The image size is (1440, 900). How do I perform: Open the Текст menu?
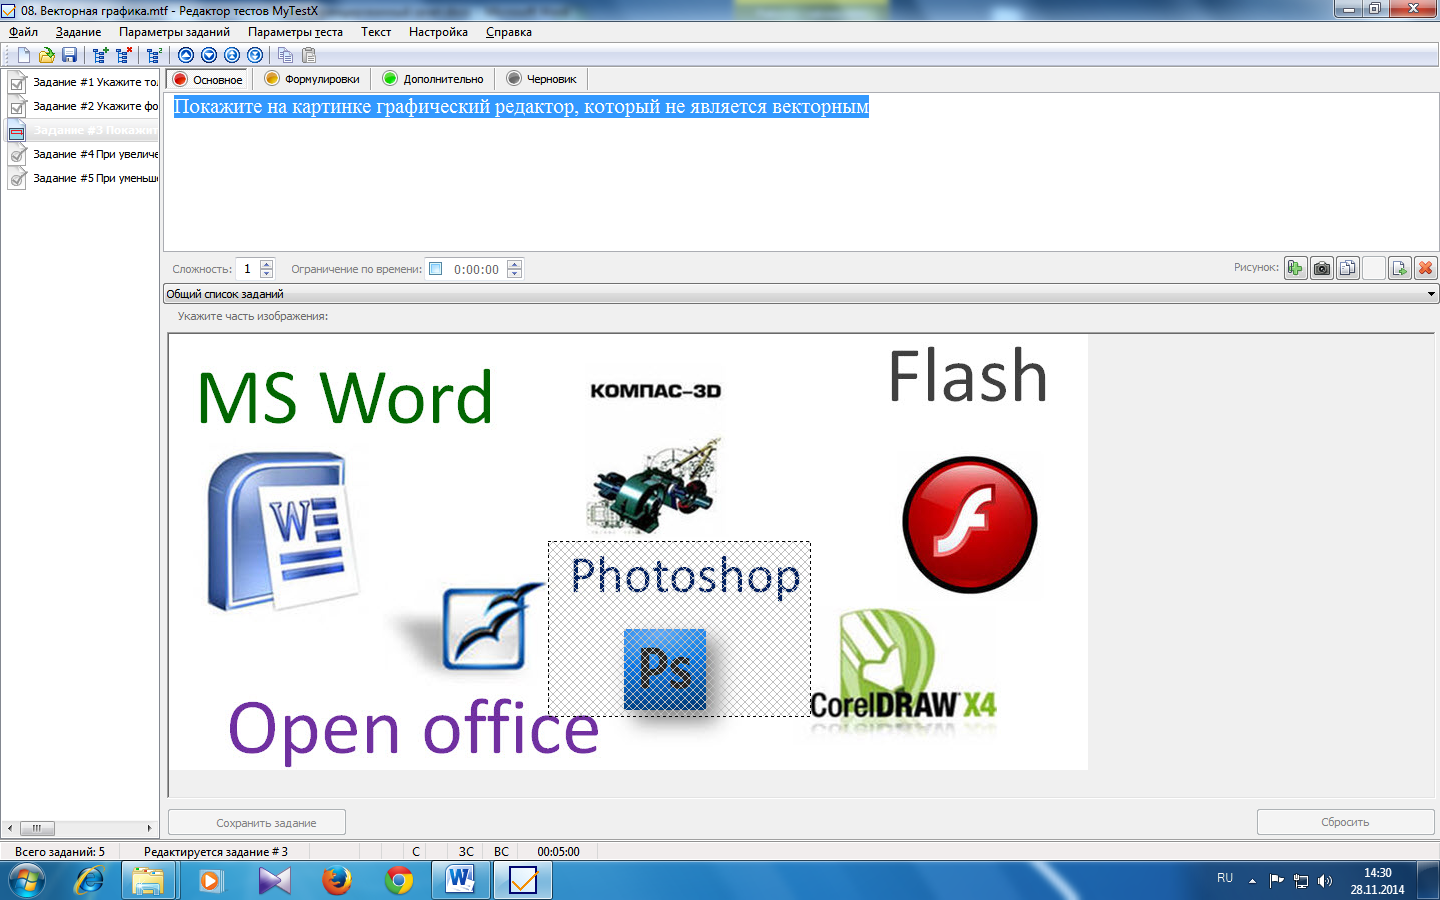coord(376,32)
